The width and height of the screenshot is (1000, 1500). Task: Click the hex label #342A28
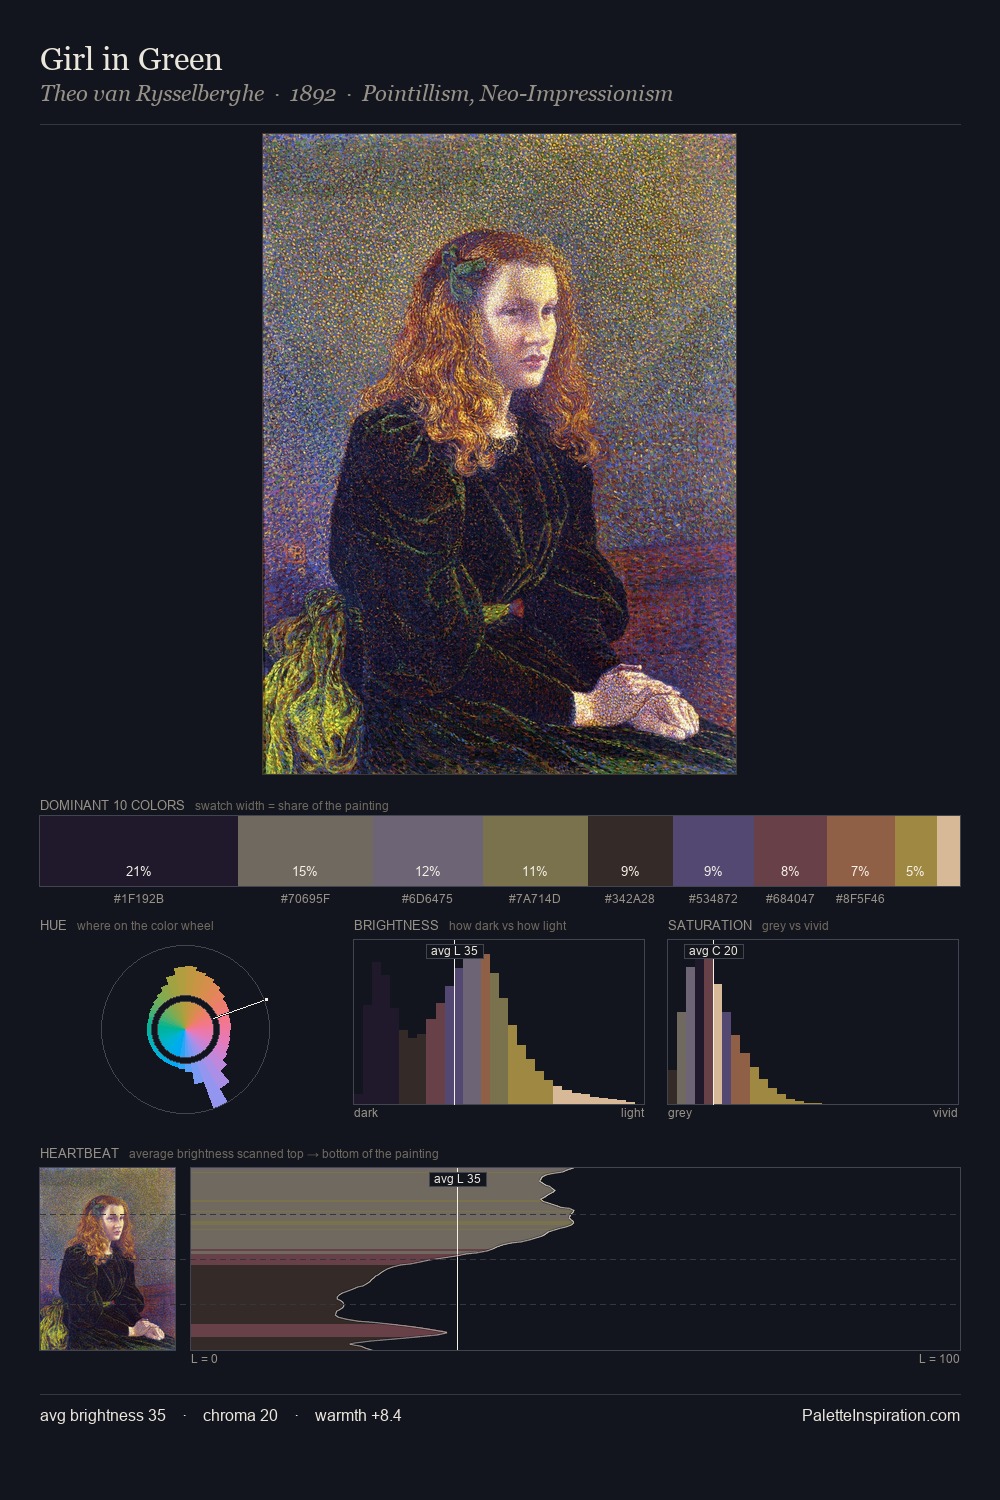click(630, 899)
